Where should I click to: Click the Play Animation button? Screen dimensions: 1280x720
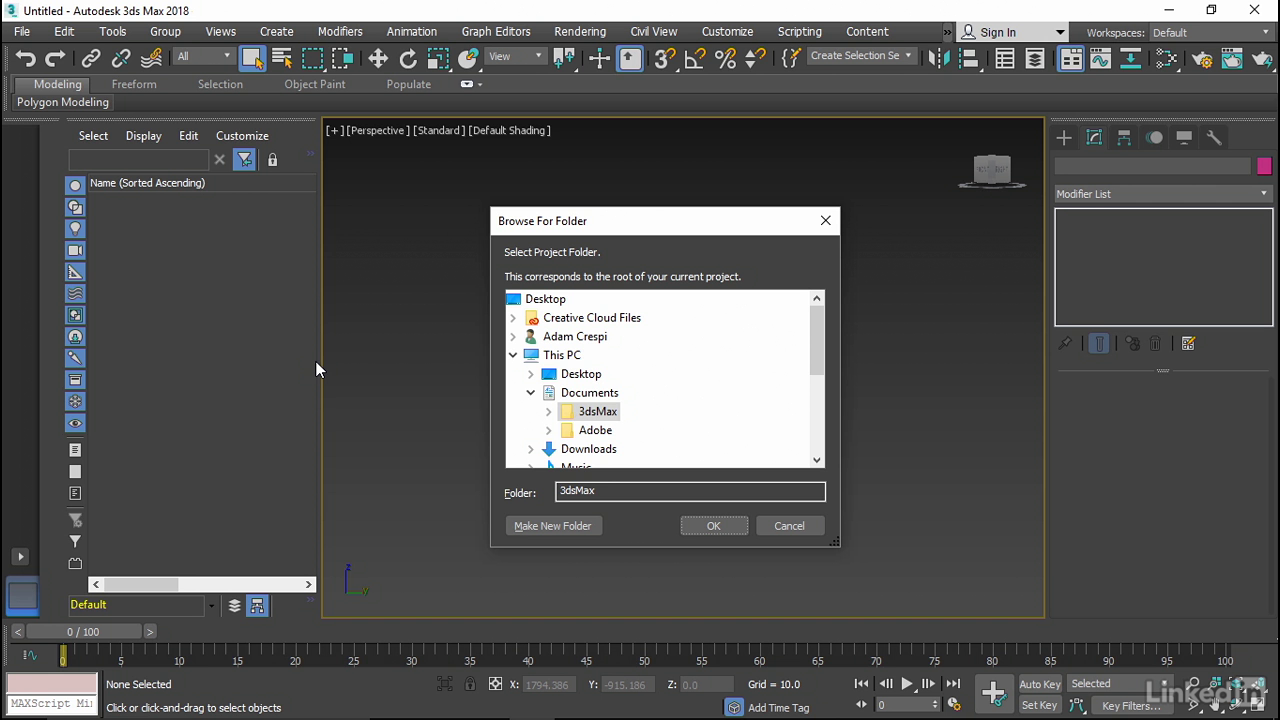pos(908,684)
